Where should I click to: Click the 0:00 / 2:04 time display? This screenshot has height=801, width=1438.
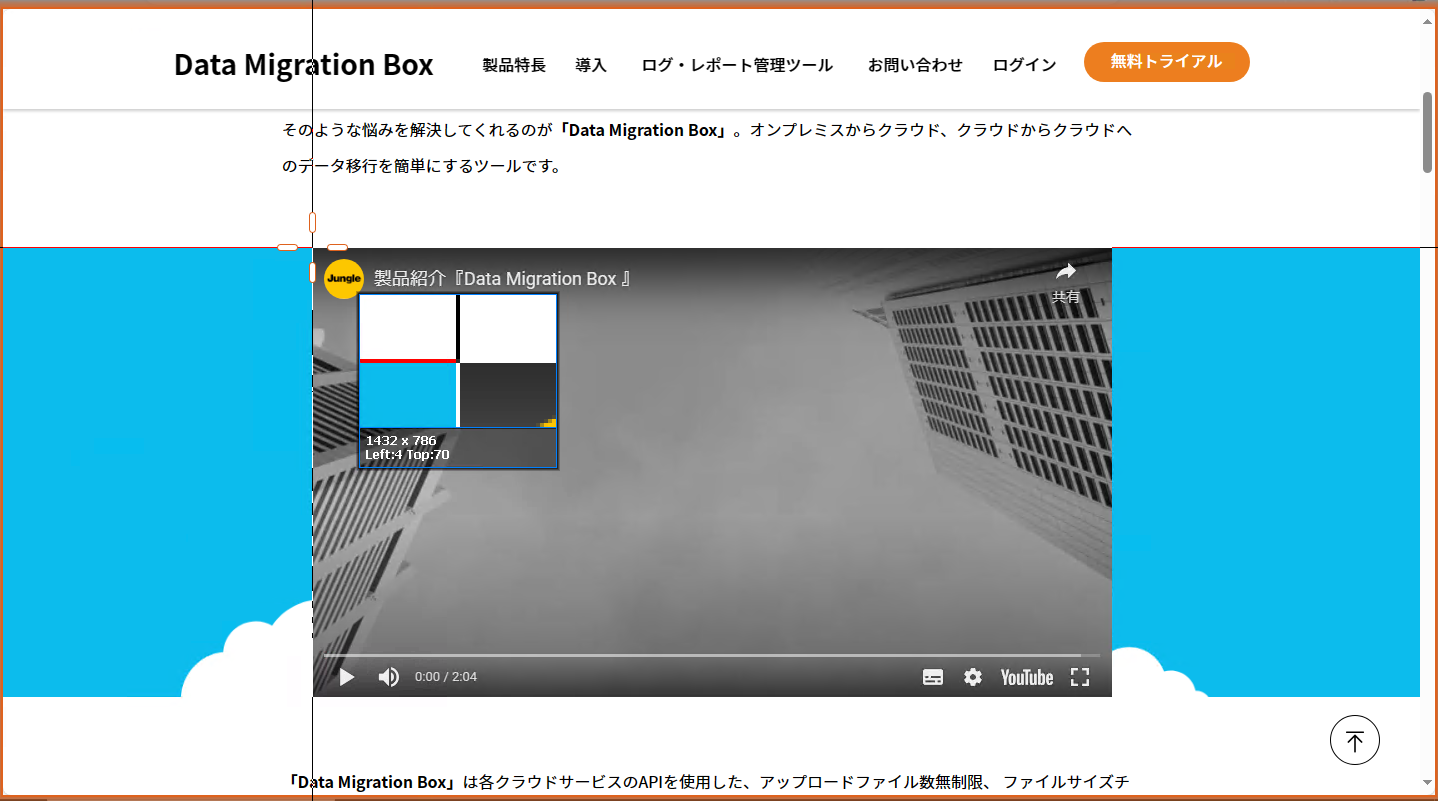[446, 677]
